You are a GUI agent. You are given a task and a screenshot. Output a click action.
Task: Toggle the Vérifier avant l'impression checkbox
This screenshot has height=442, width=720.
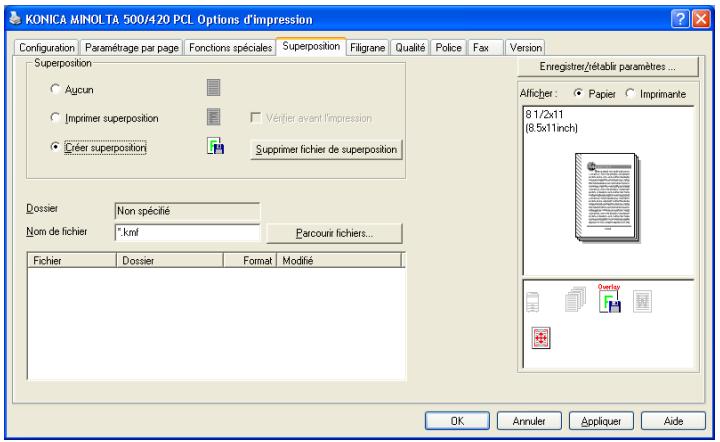click(x=256, y=118)
